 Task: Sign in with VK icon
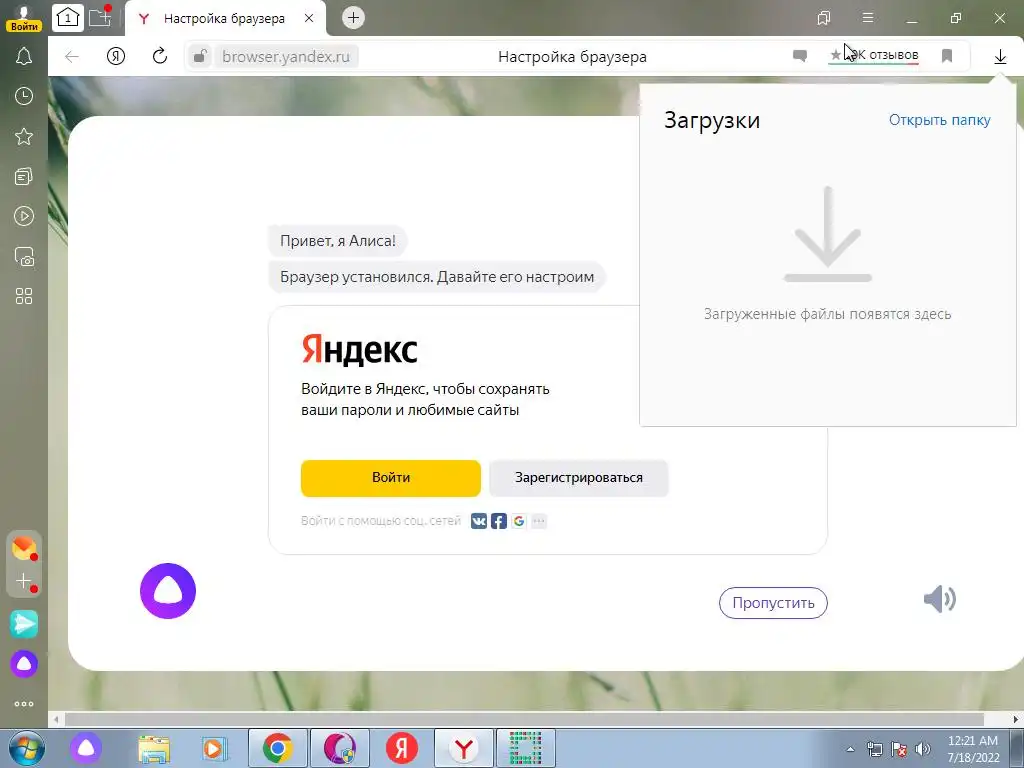click(479, 521)
